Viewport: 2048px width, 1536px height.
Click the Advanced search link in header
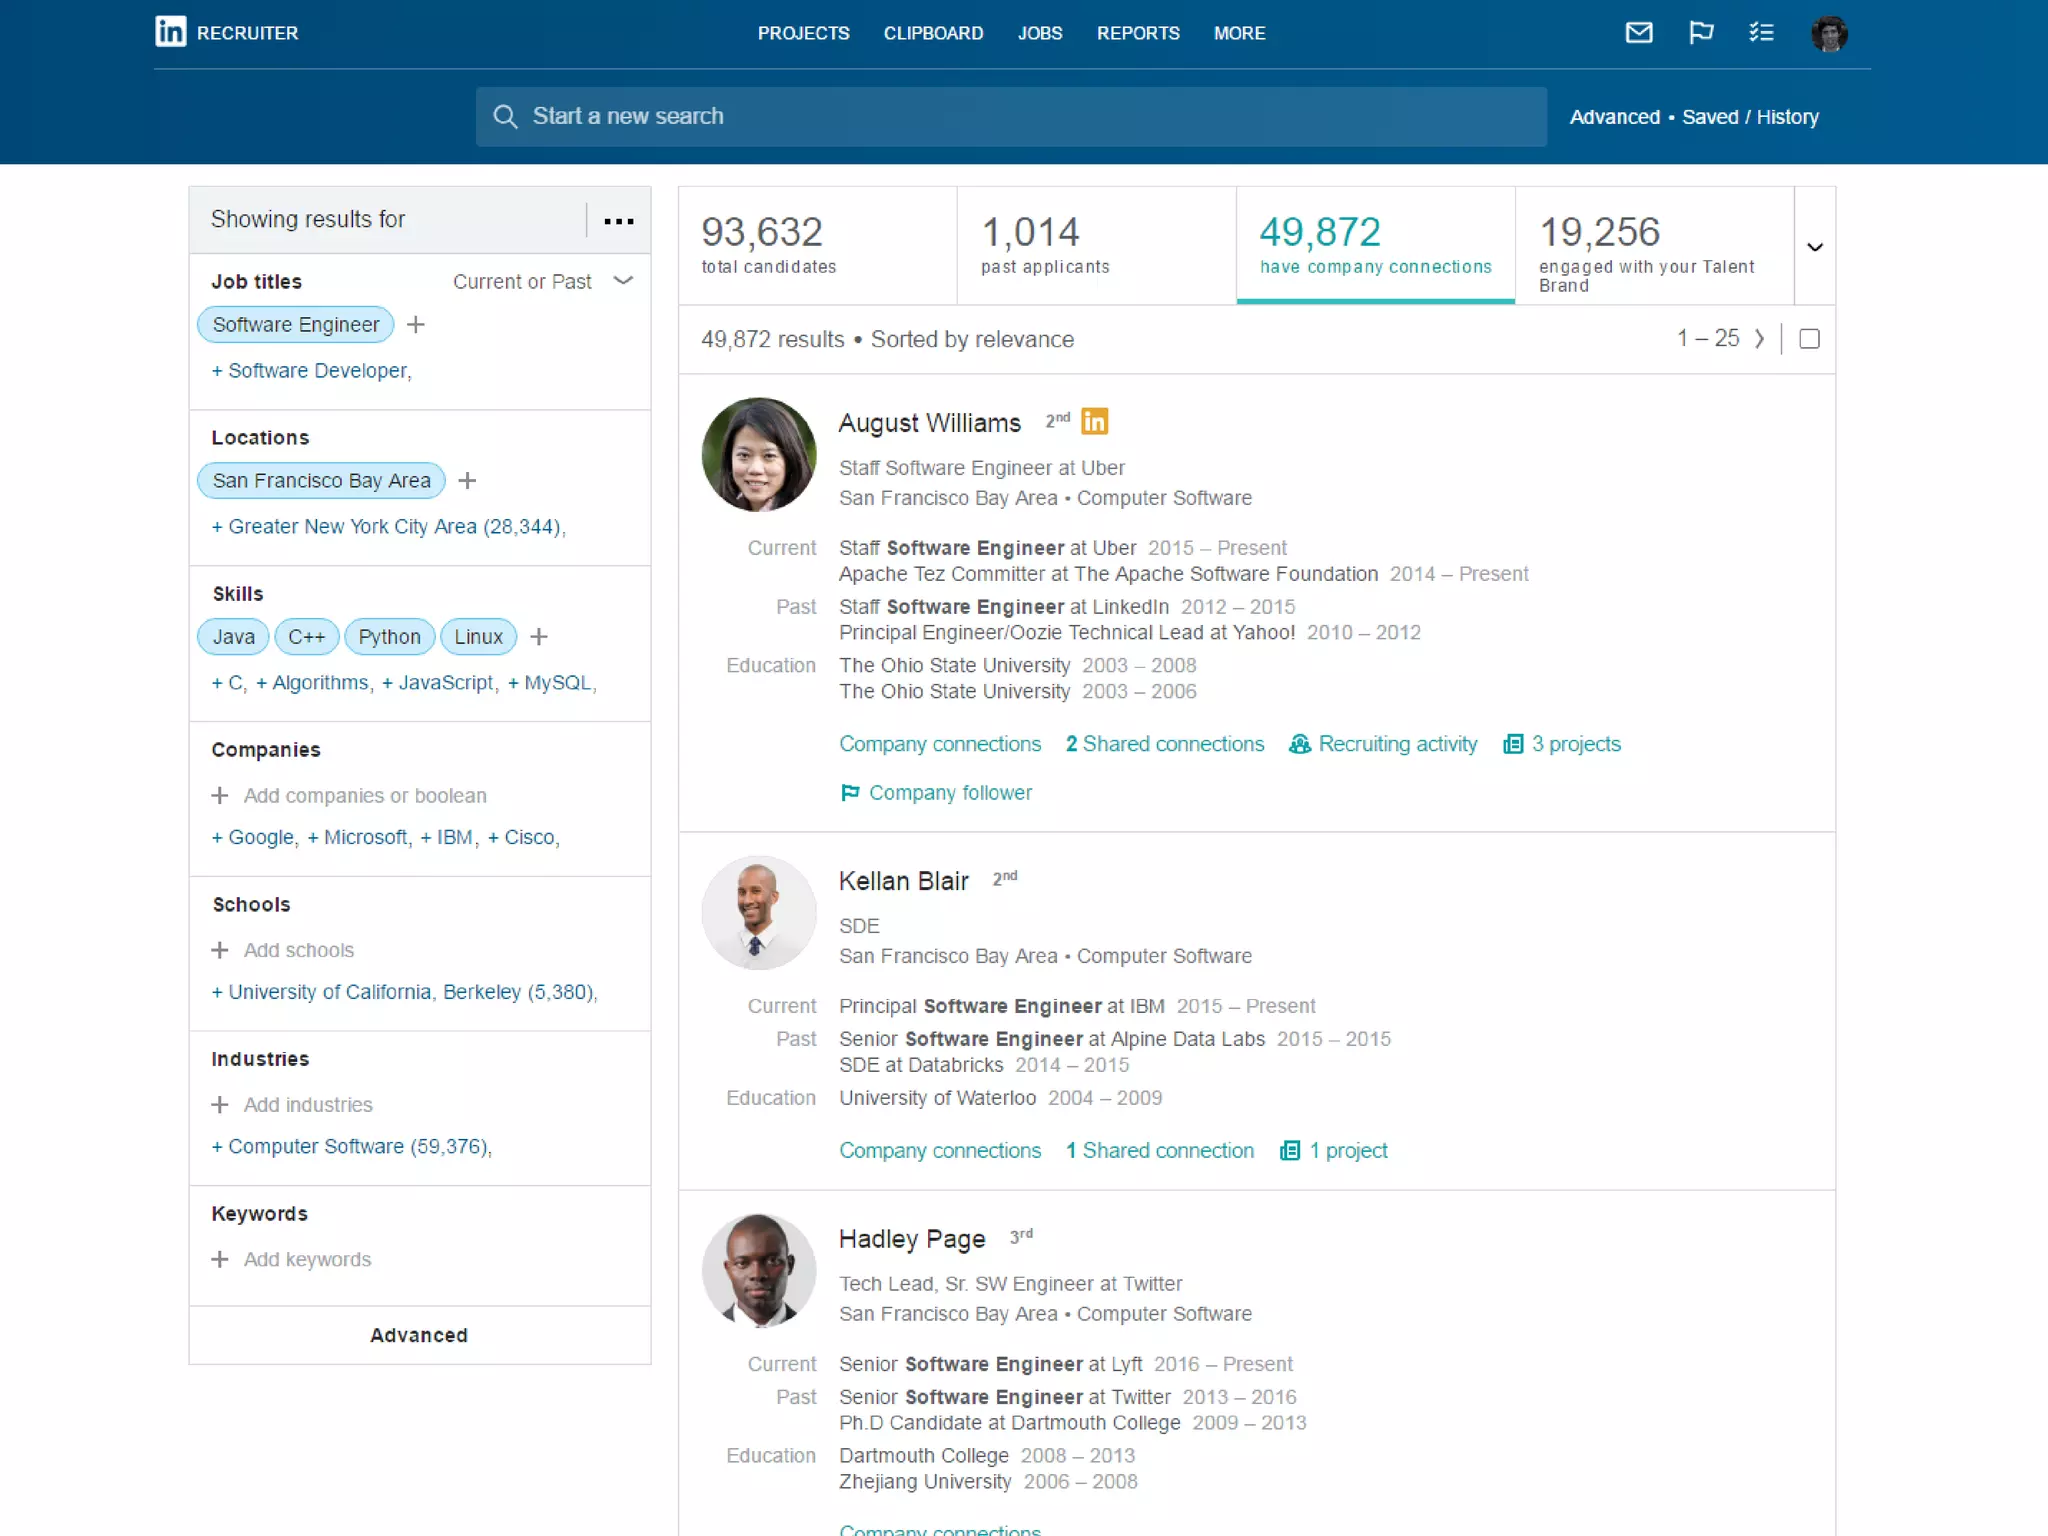point(1614,117)
